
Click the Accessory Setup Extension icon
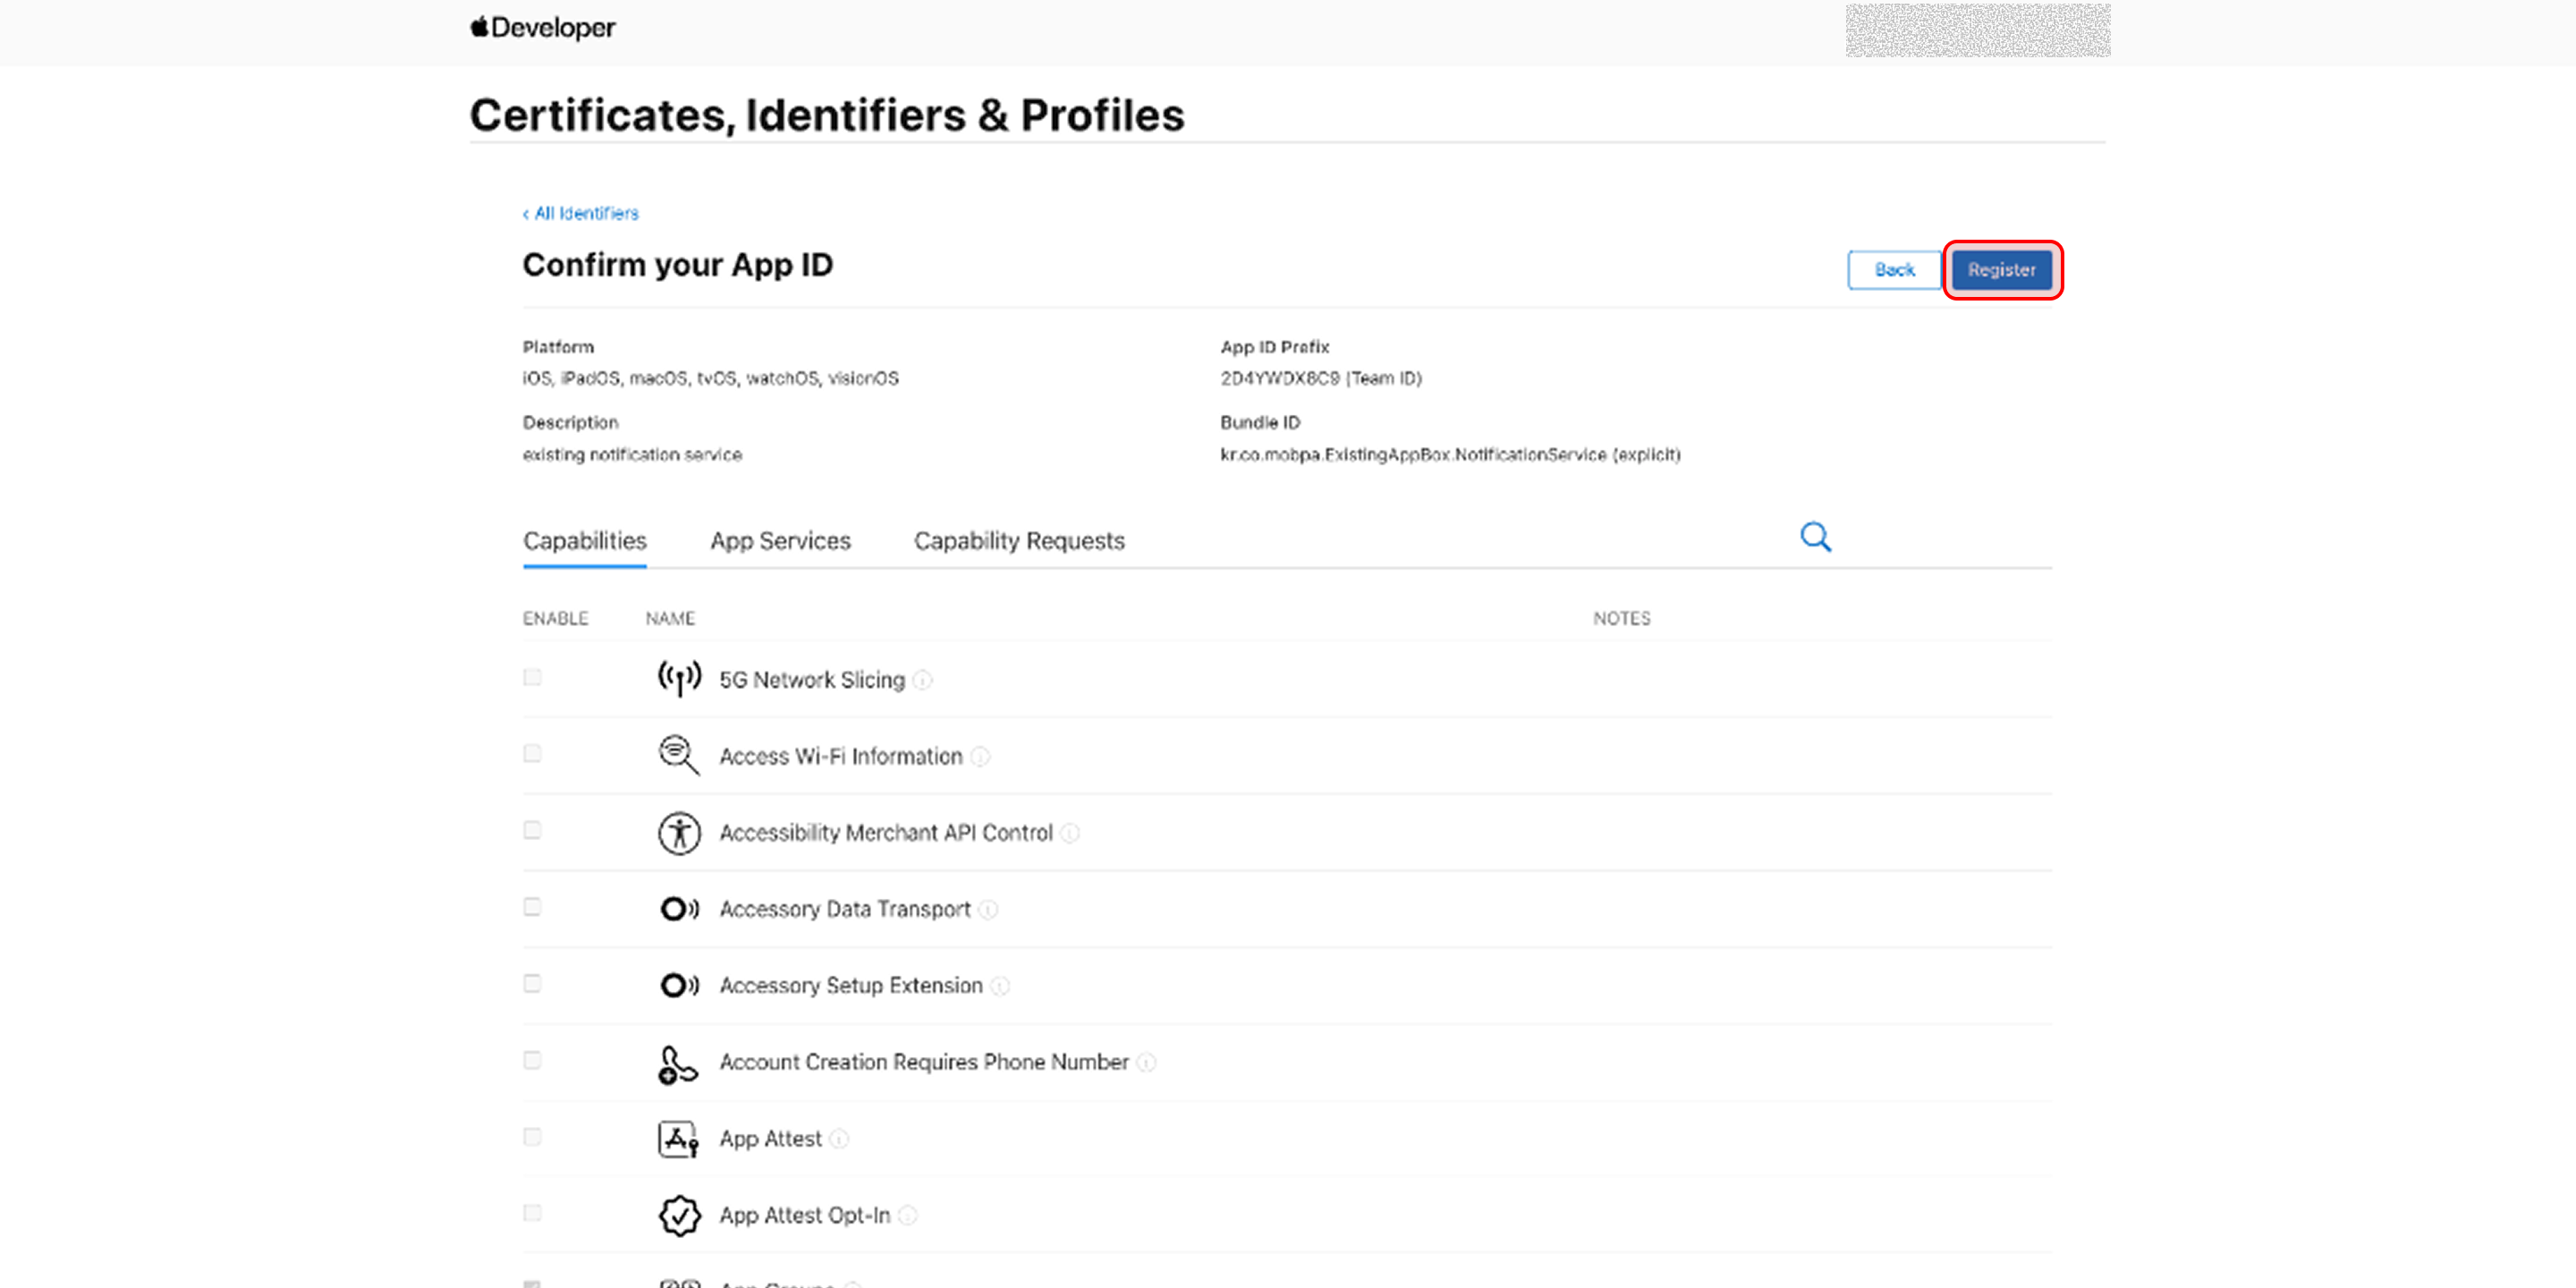click(x=679, y=985)
